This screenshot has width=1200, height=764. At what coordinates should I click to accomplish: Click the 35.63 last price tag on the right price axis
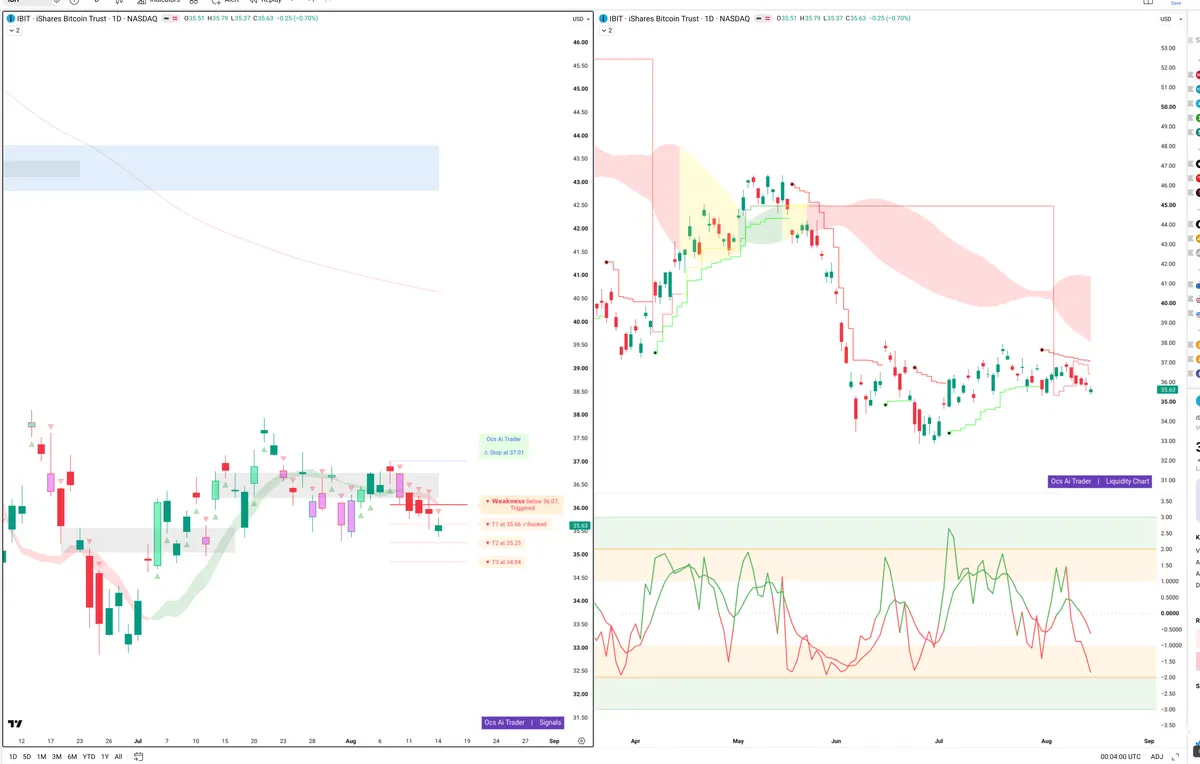coord(1168,390)
